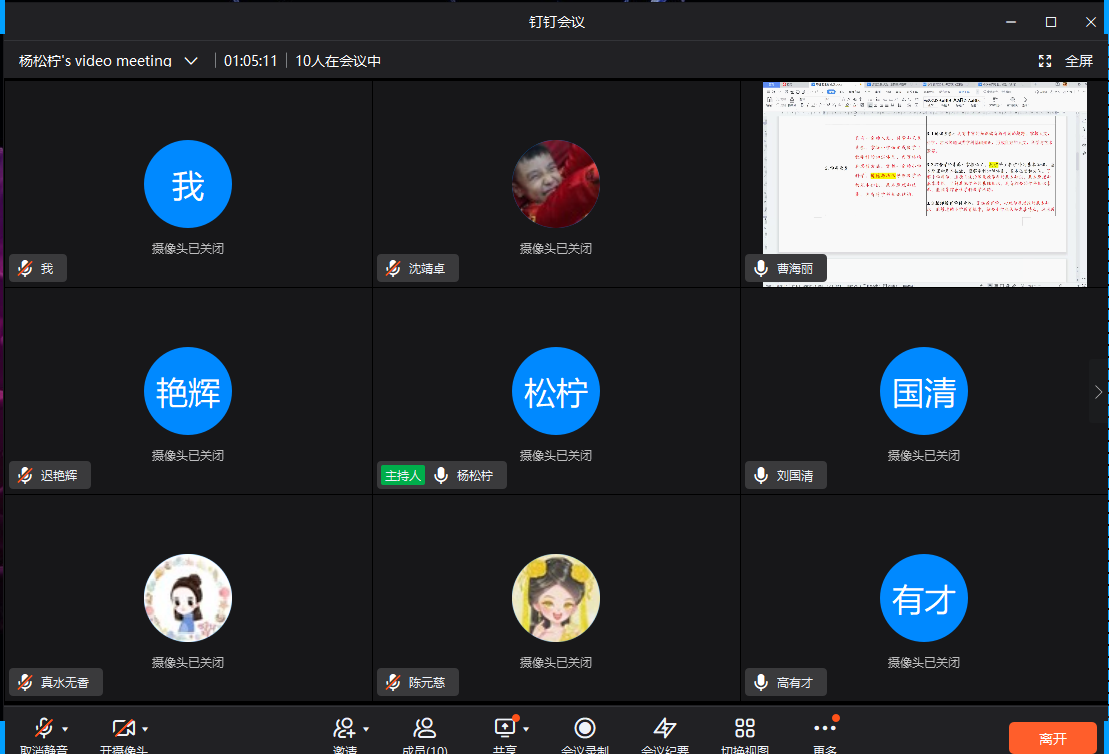
Task: Unmute microphone using the bottom toolbar icon
Action: click(x=44, y=729)
